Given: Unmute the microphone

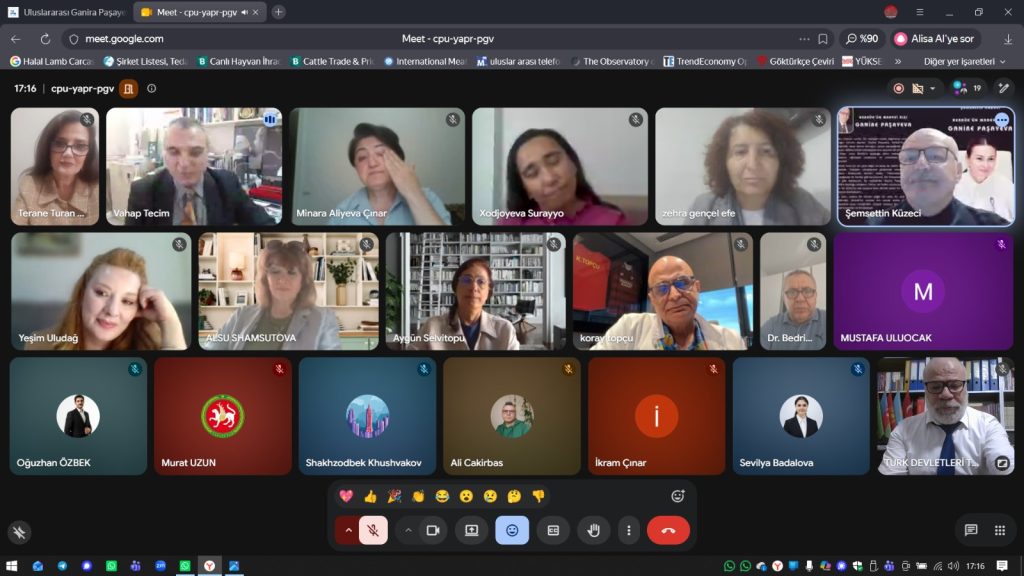Looking at the screenshot, I should tap(374, 530).
